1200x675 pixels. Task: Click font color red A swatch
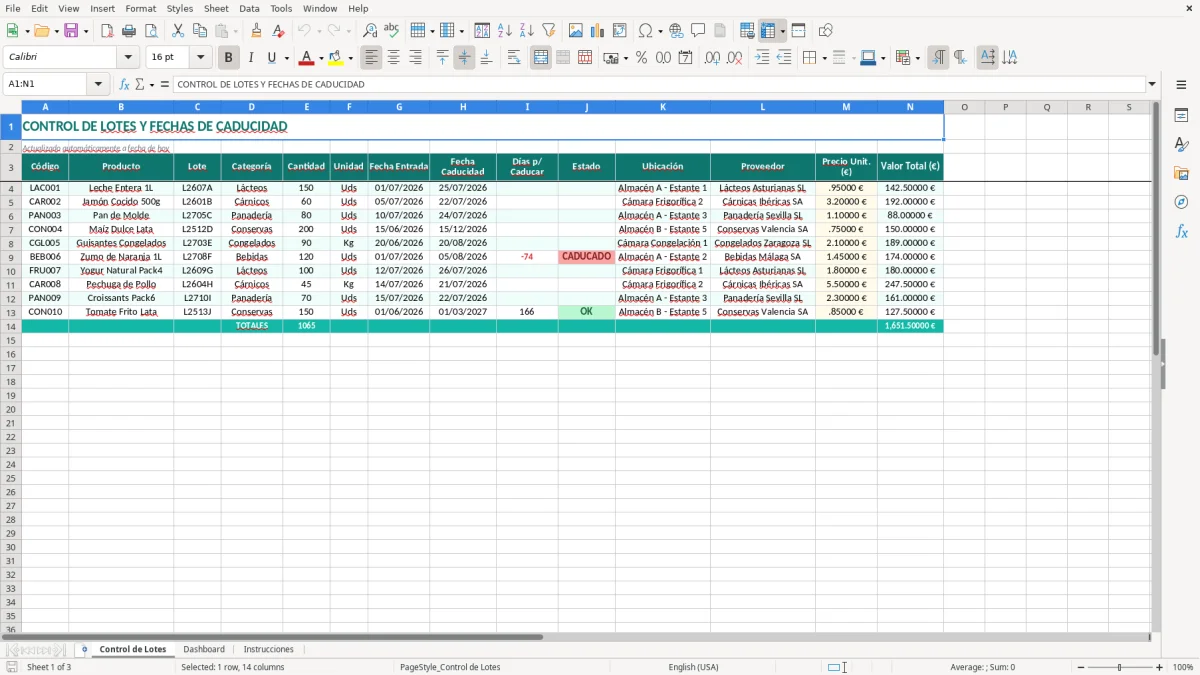pos(307,58)
